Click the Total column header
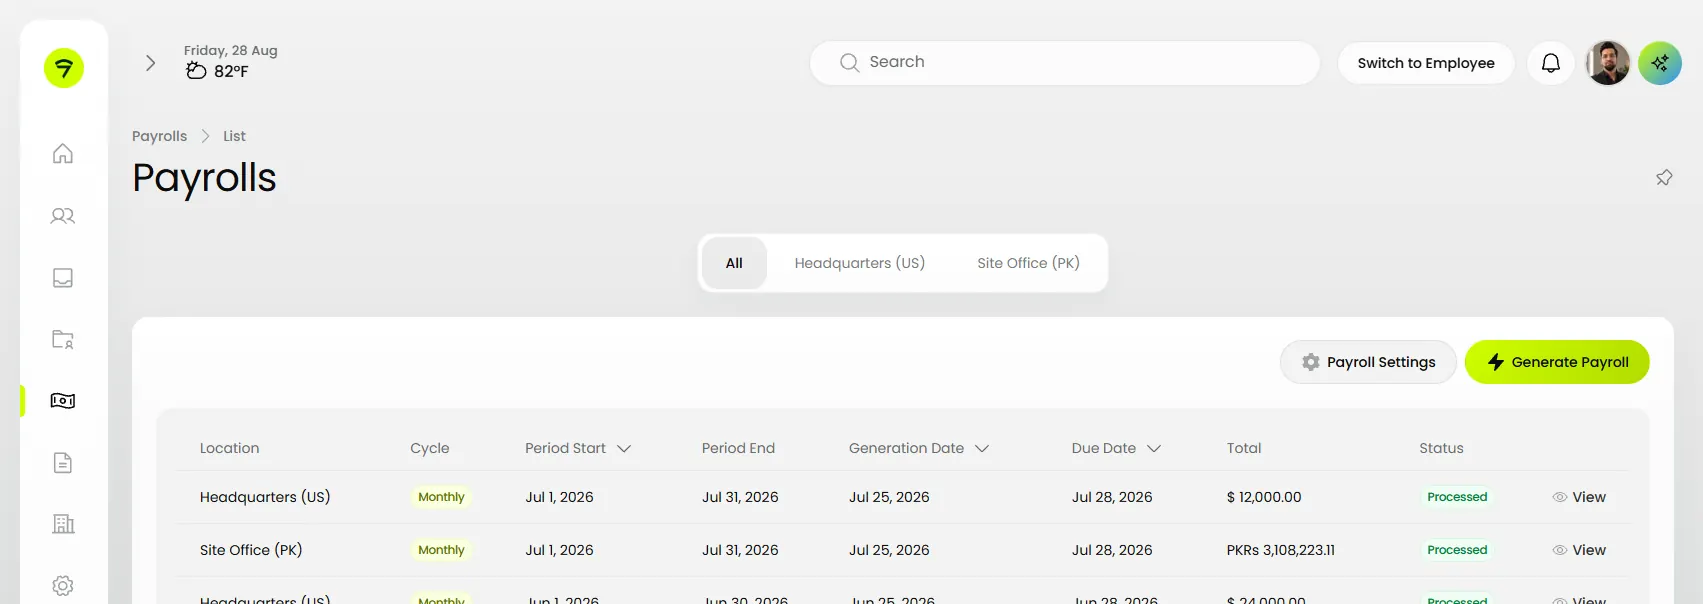Image resolution: width=1703 pixels, height=604 pixels. [1244, 448]
